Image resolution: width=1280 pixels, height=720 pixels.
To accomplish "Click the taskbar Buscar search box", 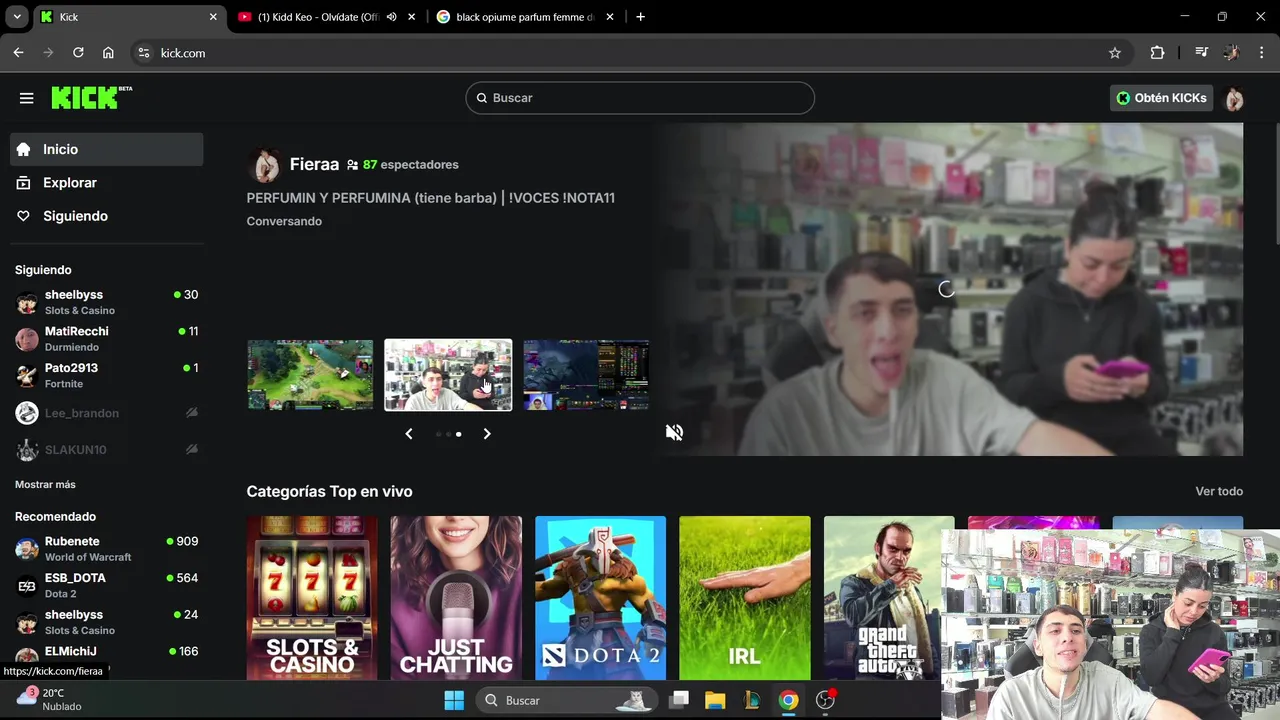I will [565, 700].
